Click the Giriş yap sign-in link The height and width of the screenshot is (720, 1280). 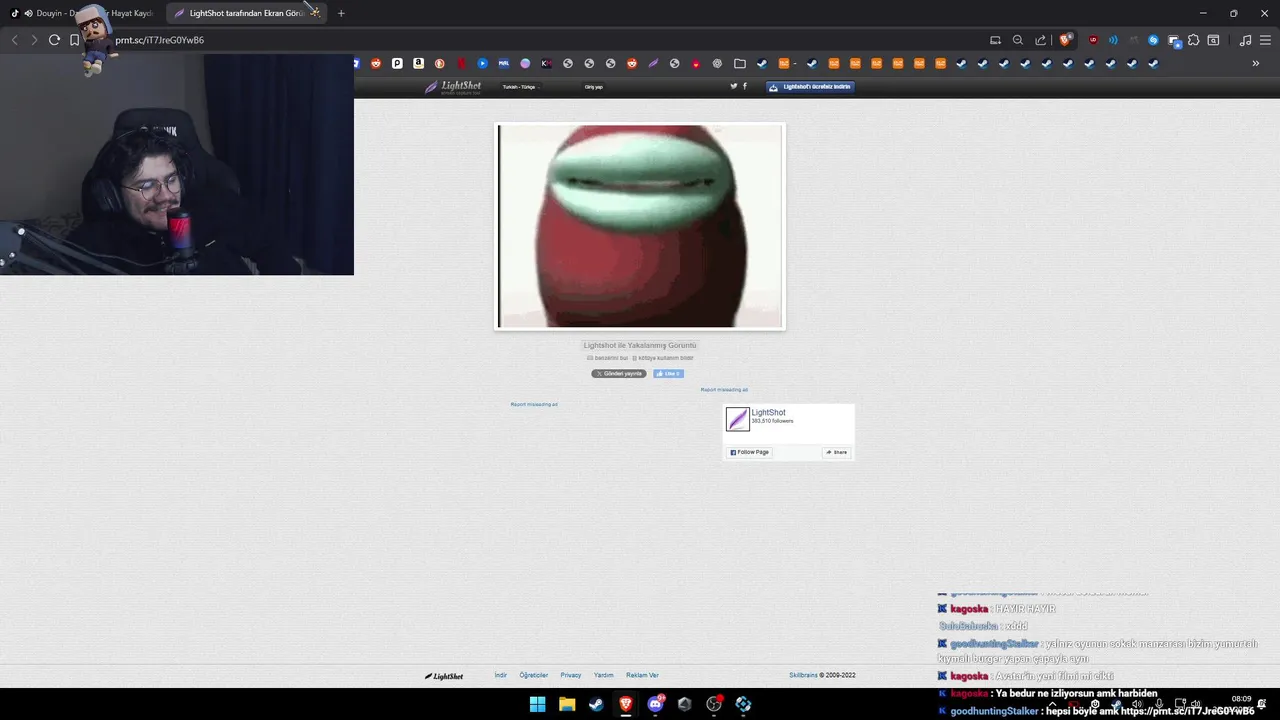click(594, 87)
